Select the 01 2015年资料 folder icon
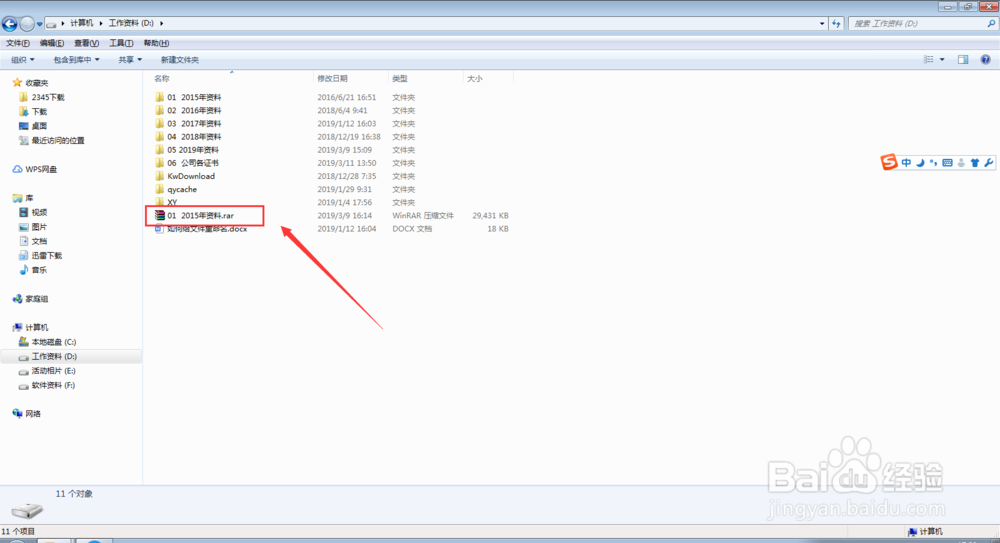The width and height of the screenshot is (1000, 543). pos(159,97)
